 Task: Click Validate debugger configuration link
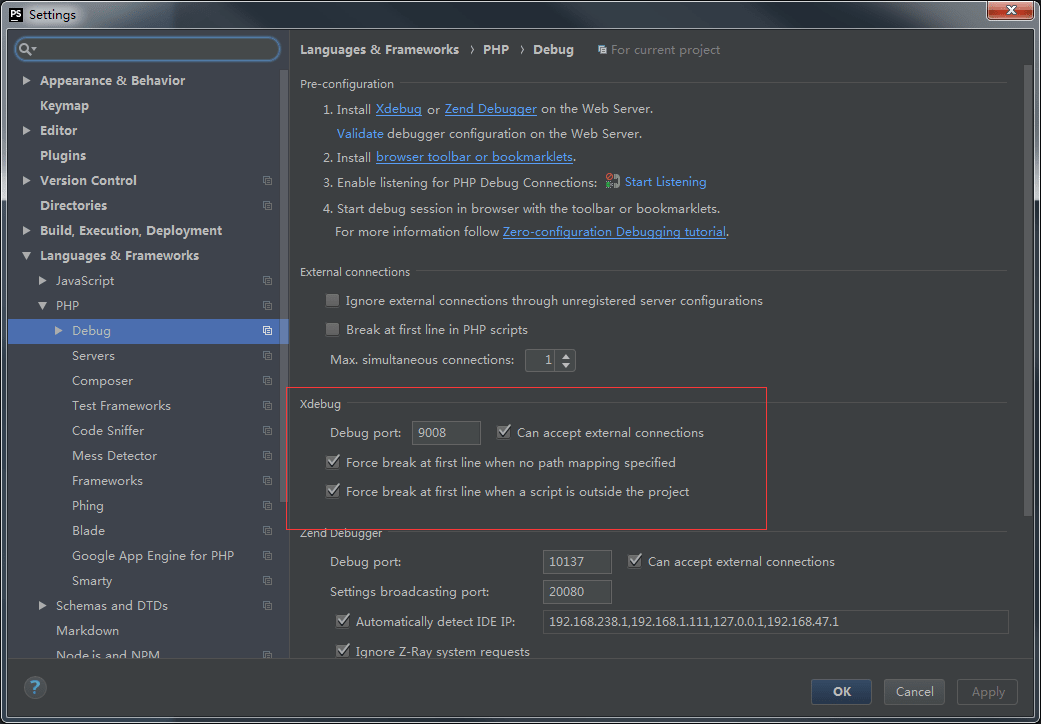pyautogui.click(x=360, y=133)
